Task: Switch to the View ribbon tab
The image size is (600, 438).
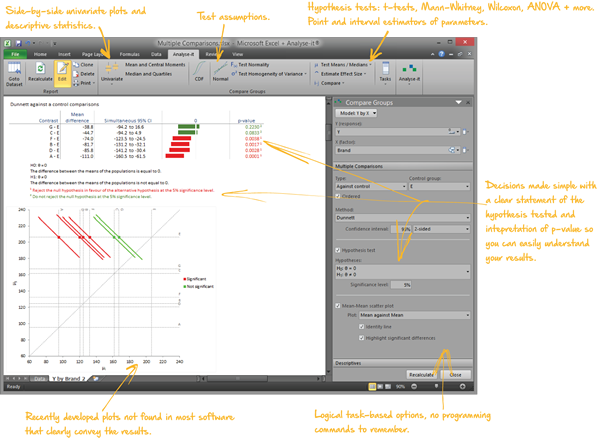Action: 238,54
